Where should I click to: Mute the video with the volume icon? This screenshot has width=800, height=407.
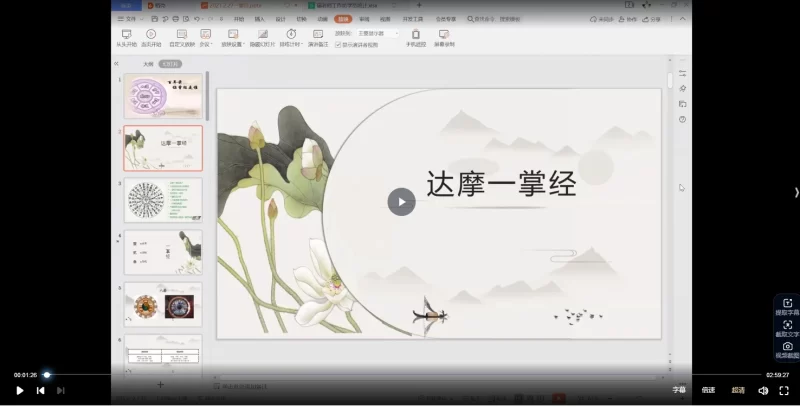click(x=763, y=390)
